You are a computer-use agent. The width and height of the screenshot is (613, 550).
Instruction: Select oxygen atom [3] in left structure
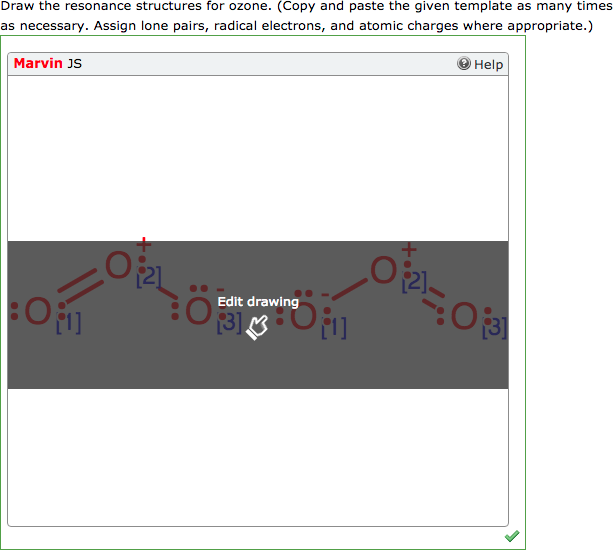[200, 312]
